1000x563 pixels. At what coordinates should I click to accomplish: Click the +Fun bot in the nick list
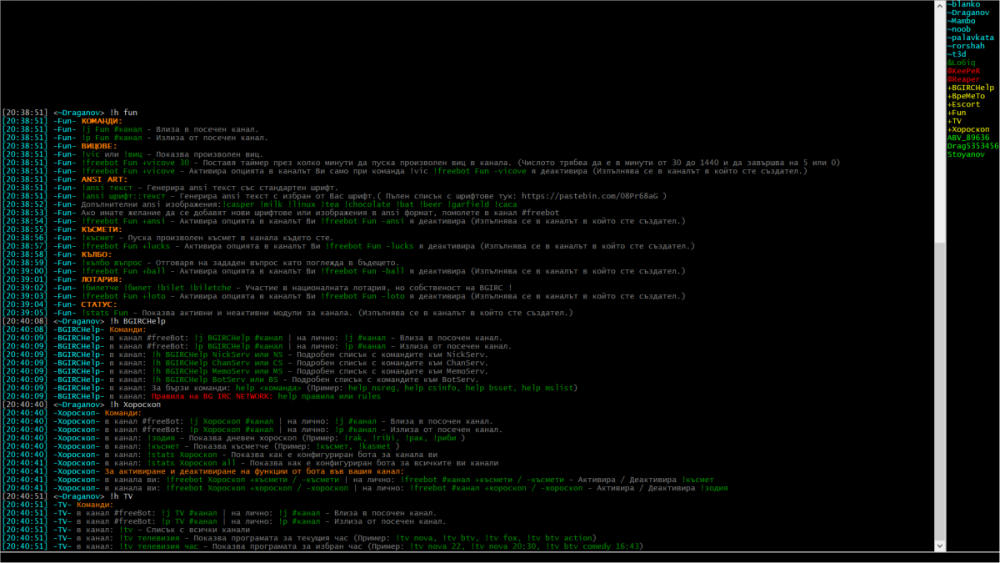956,113
